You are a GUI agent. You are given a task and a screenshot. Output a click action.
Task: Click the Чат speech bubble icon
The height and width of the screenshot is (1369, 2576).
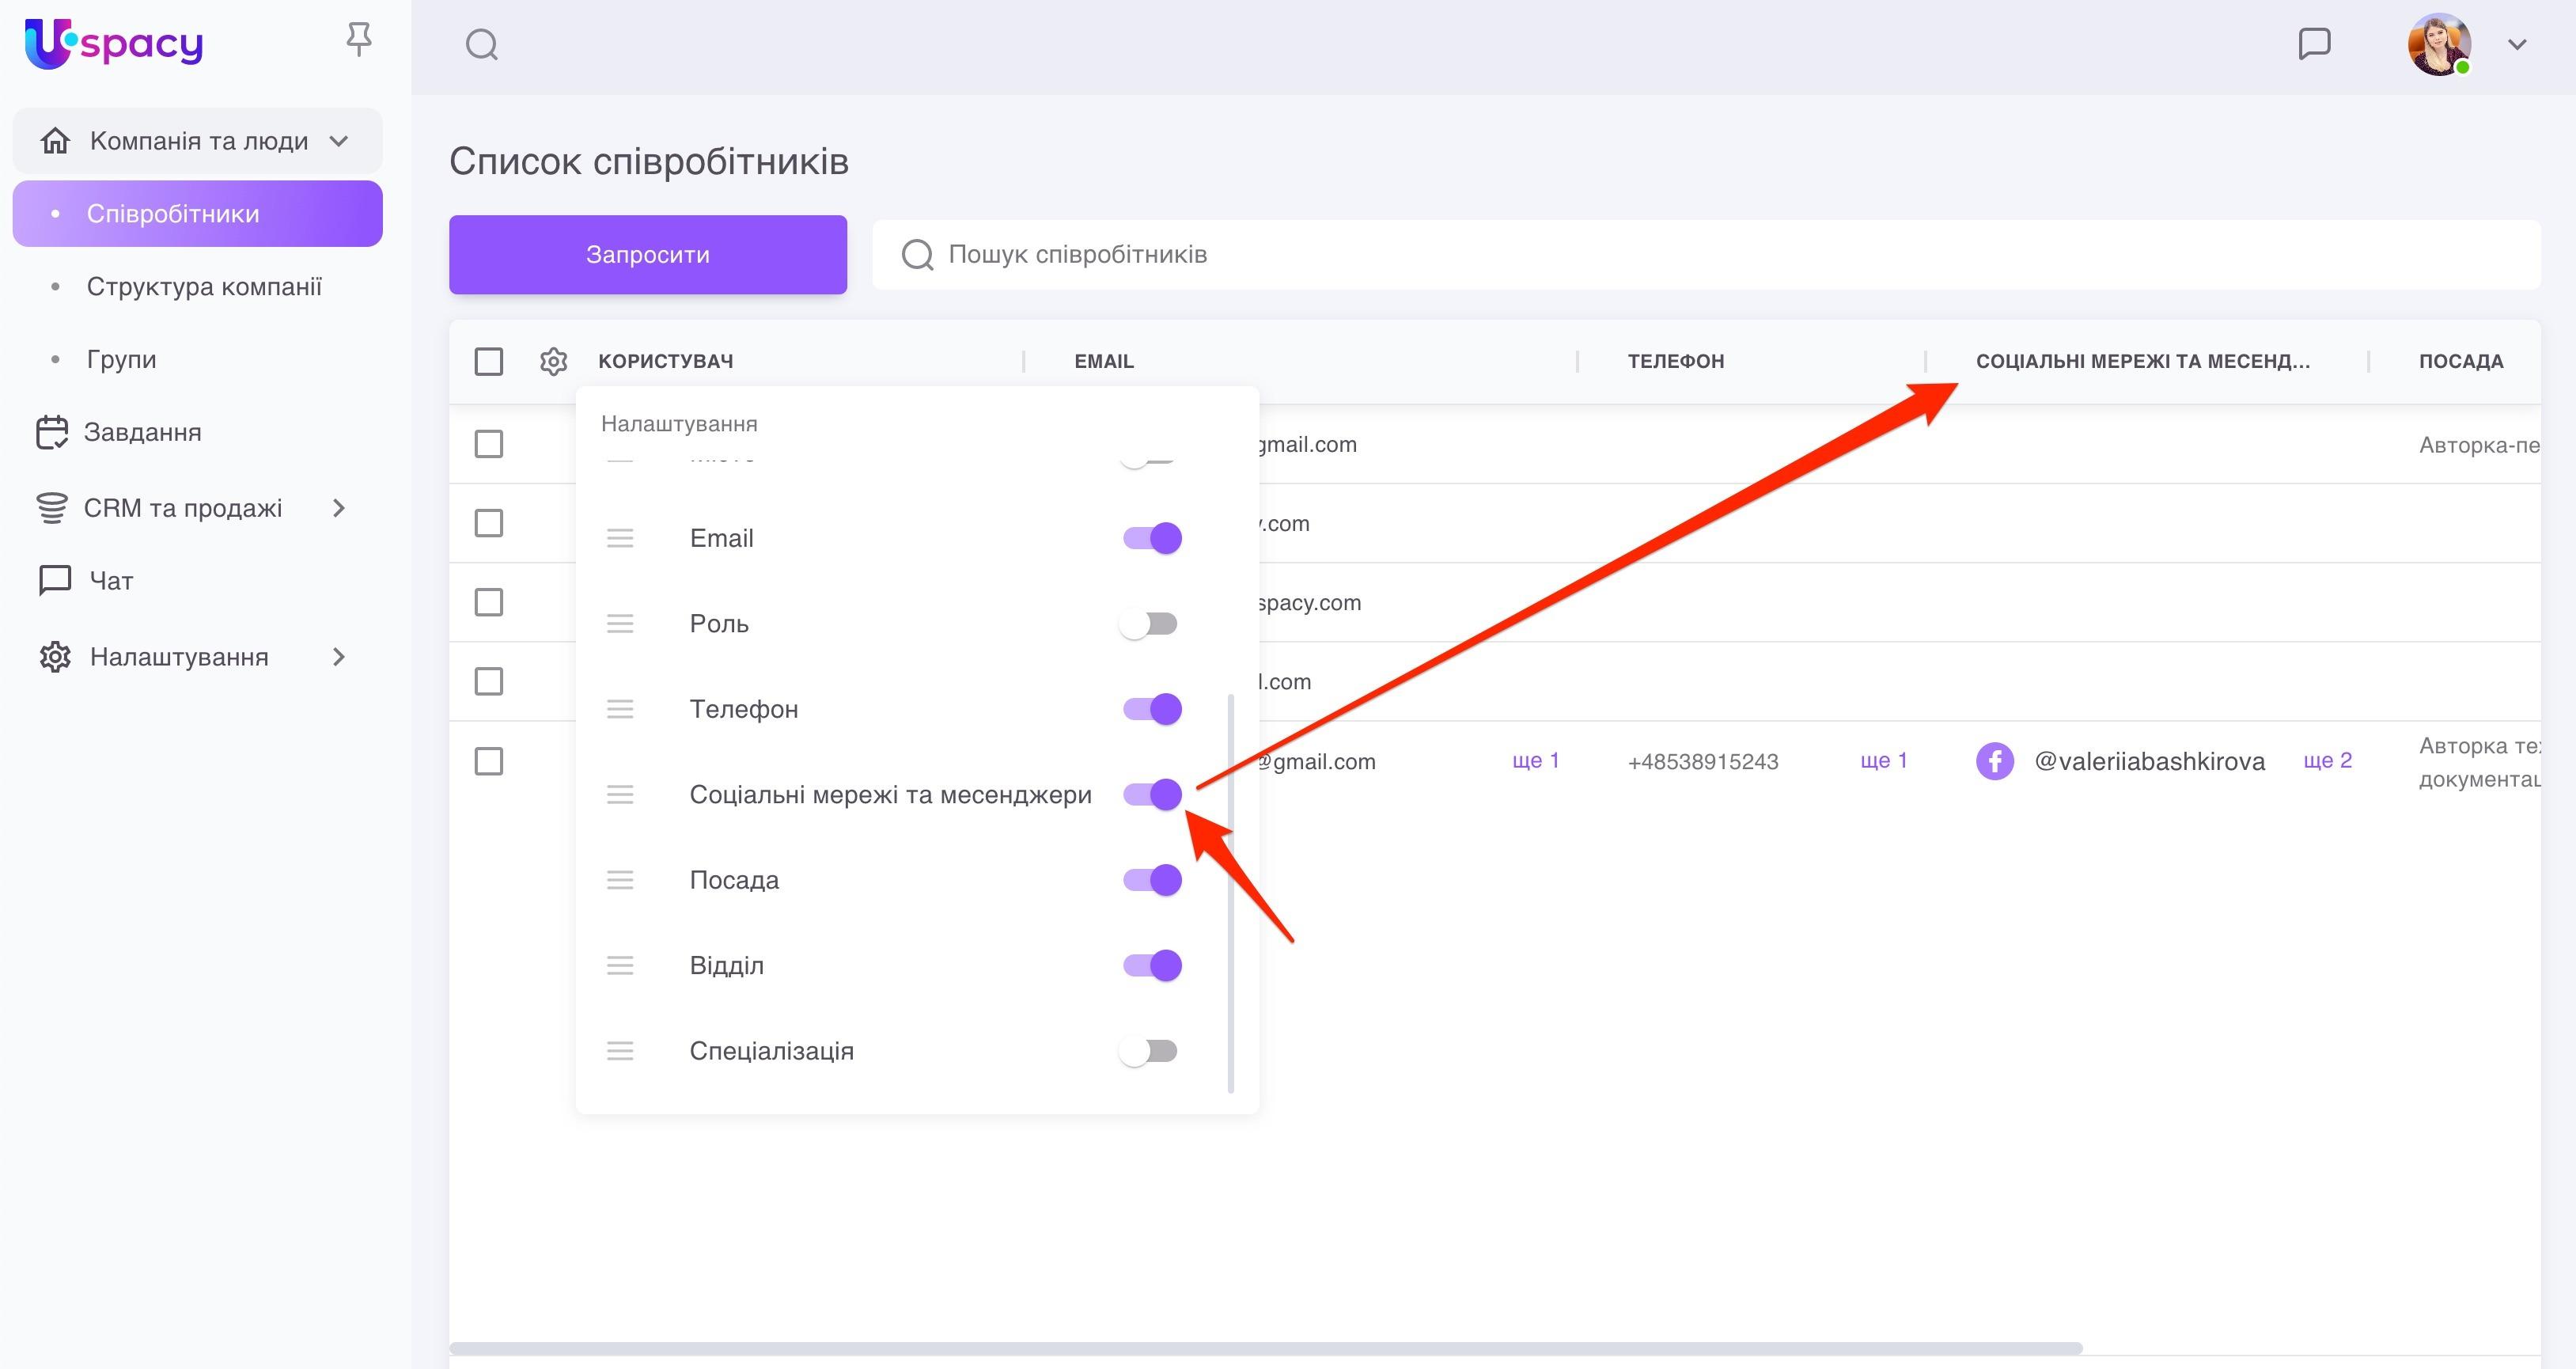pyautogui.click(x=54, y=581)
